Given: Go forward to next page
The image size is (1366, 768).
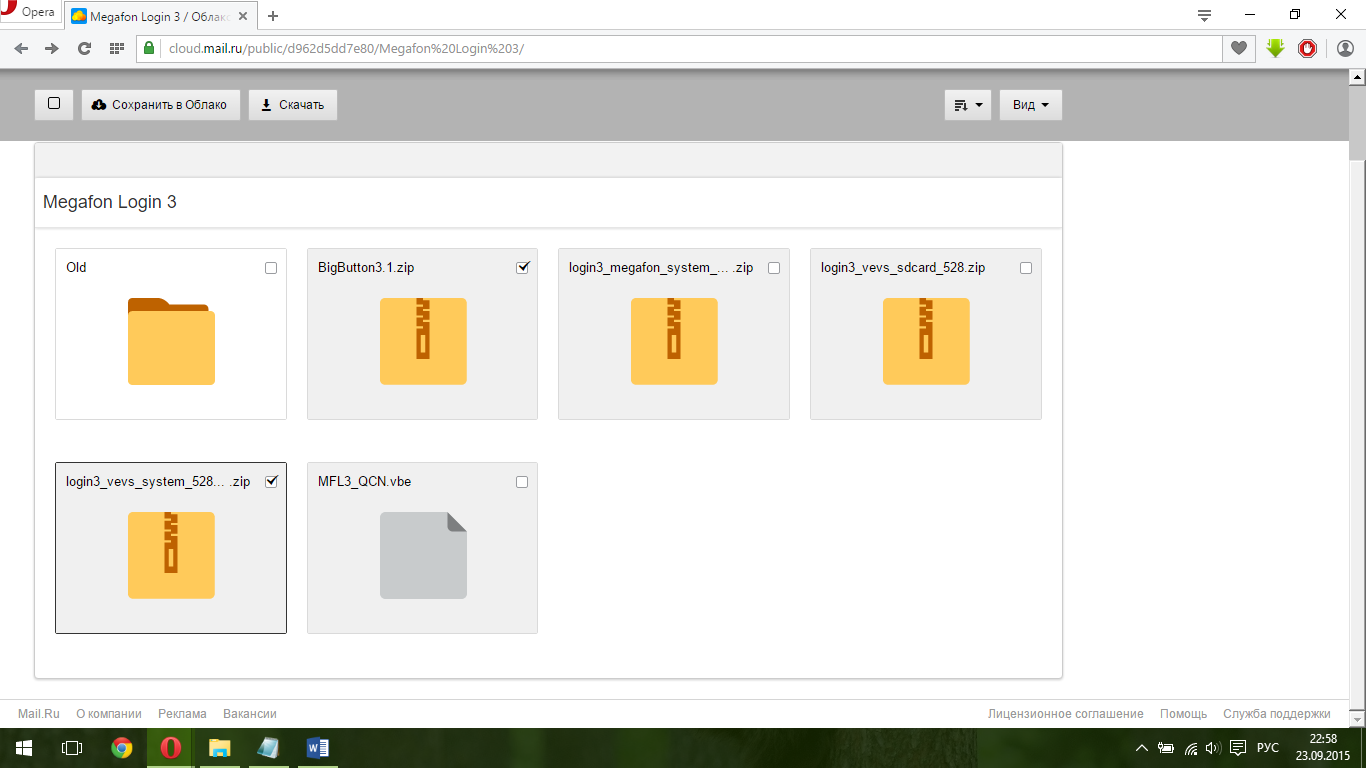Looking at the screenshot, I should (x=52, y=48).
